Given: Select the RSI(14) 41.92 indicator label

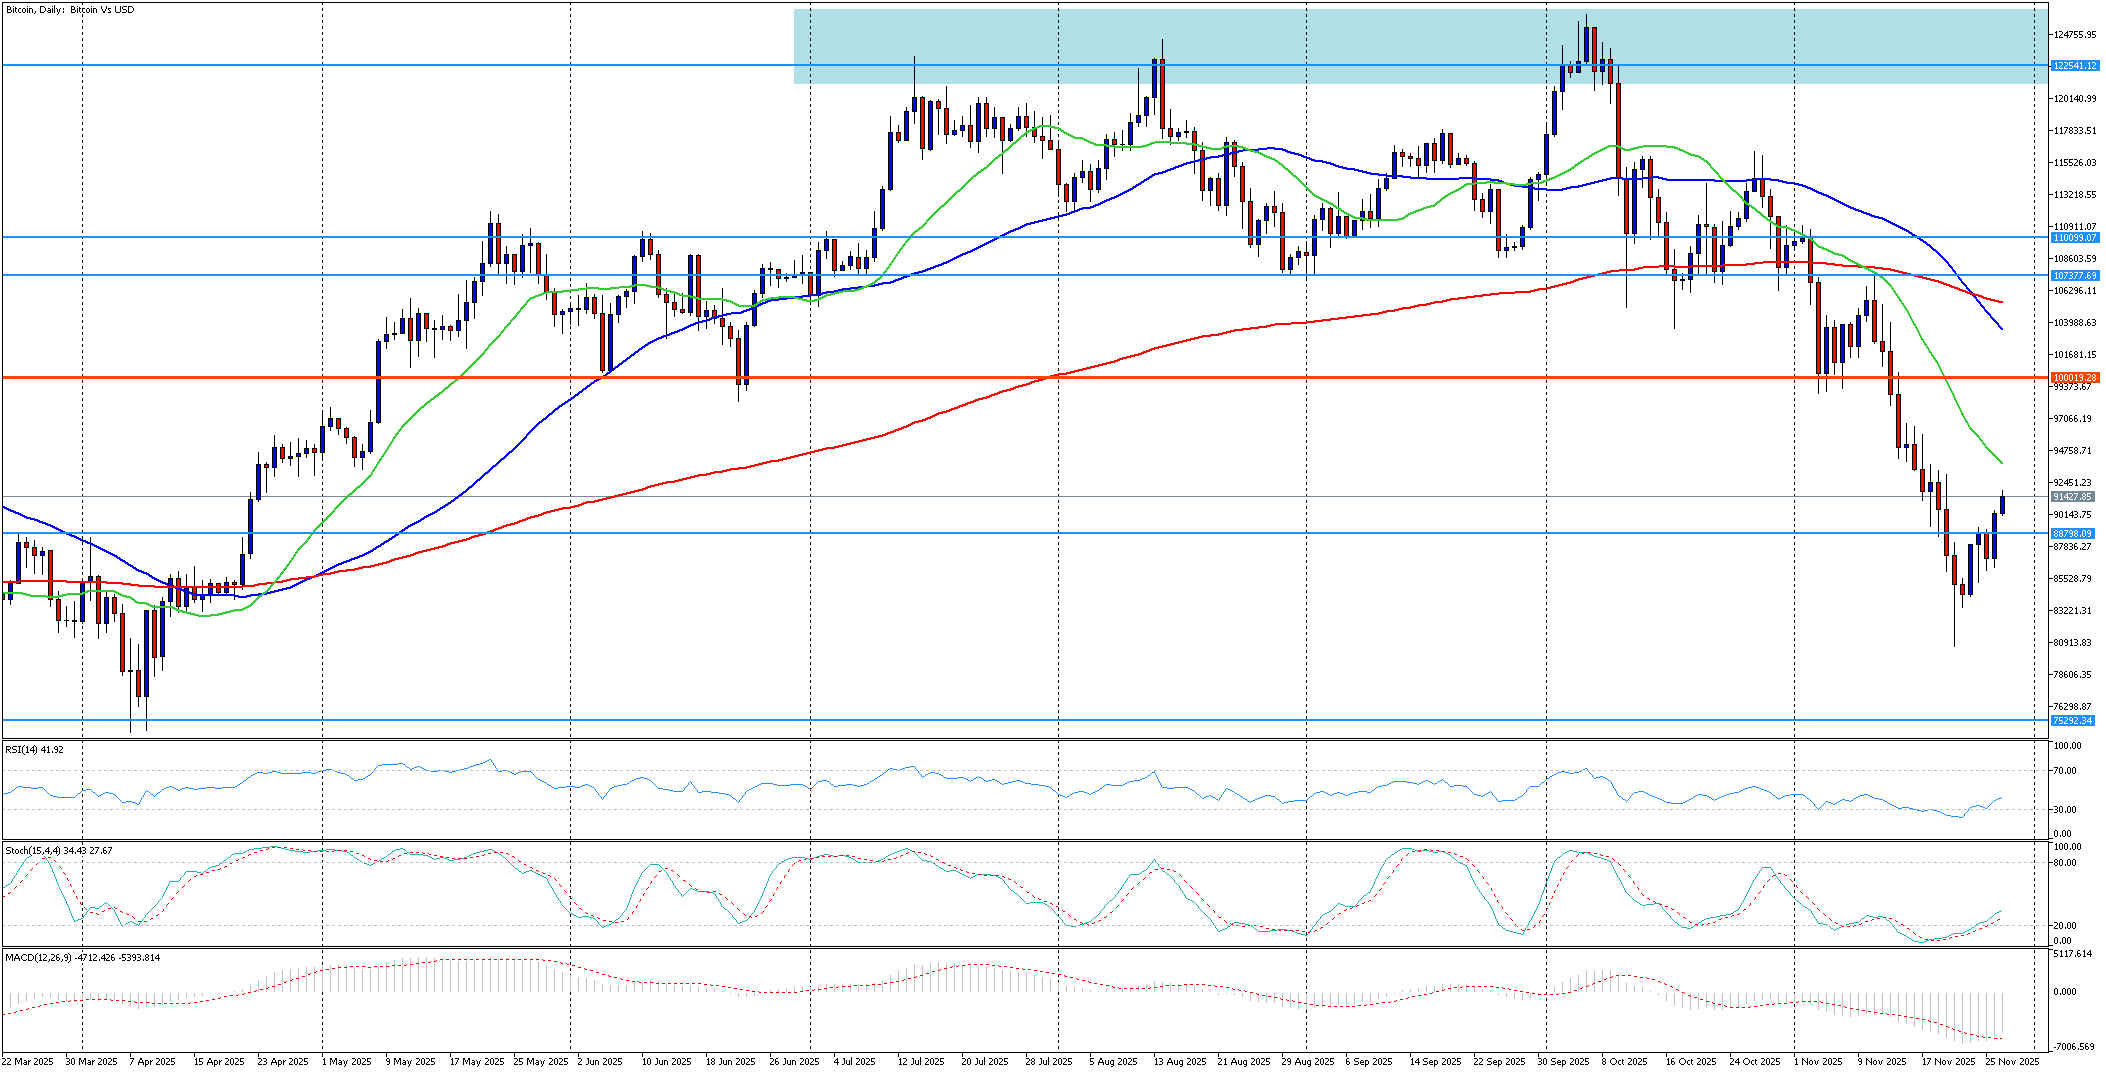Looking at the screenshot, I should click(34, 749).
